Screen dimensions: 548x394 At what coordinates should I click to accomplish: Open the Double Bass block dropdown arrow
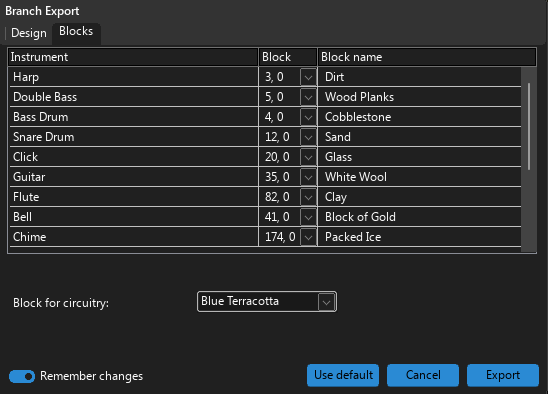308,97
